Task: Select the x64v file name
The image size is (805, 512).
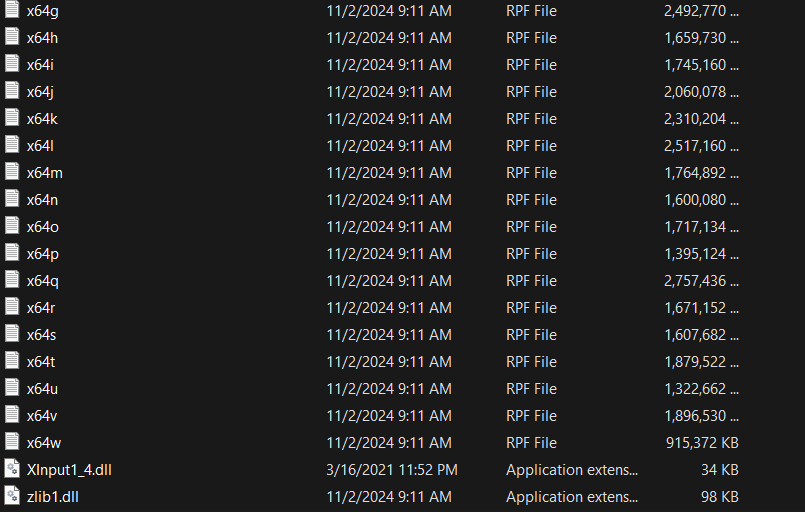Action: tap(42, 416)
